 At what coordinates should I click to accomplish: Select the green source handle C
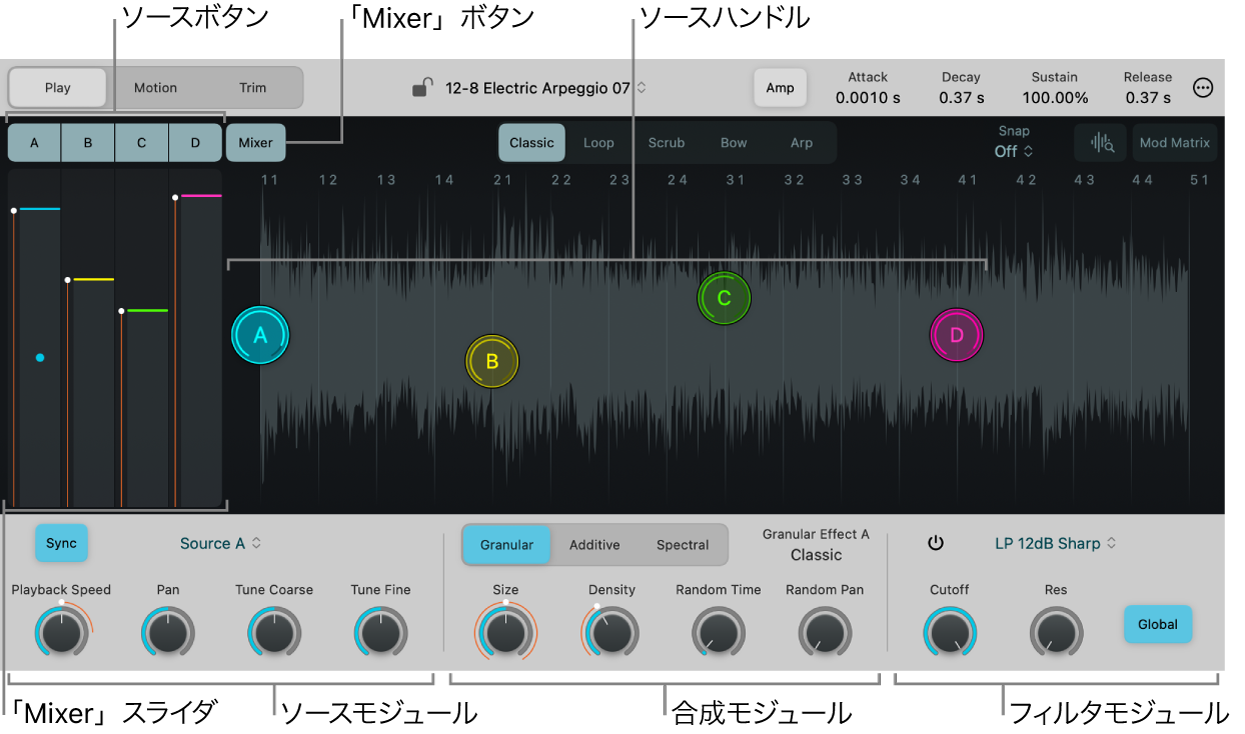click(x=724, y=297)
